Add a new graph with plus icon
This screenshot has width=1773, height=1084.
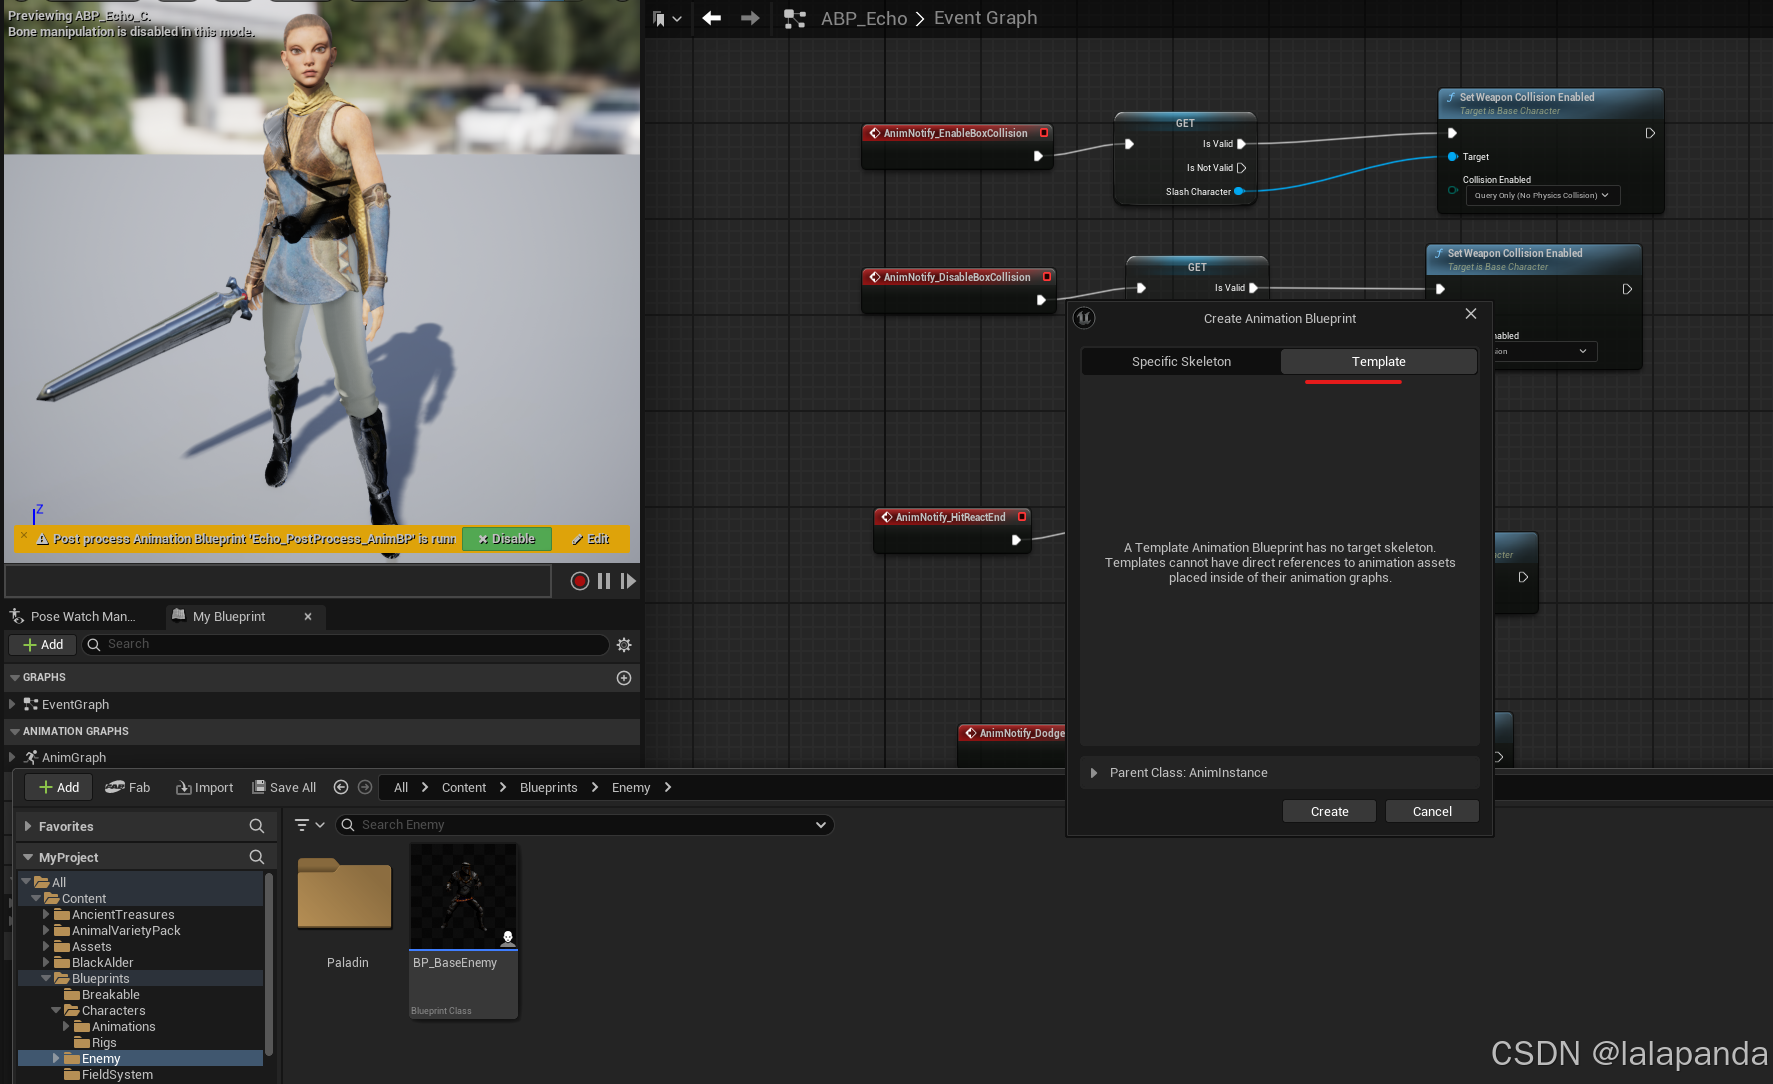point(624,678)
